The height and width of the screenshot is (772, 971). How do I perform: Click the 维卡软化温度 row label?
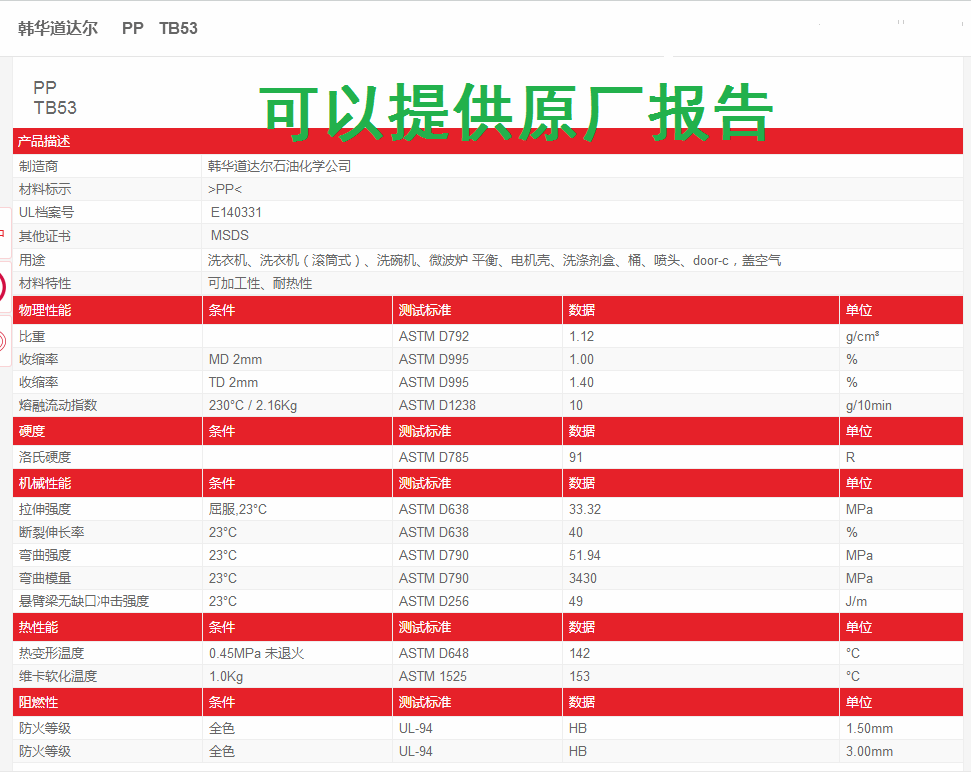[58, 676]
